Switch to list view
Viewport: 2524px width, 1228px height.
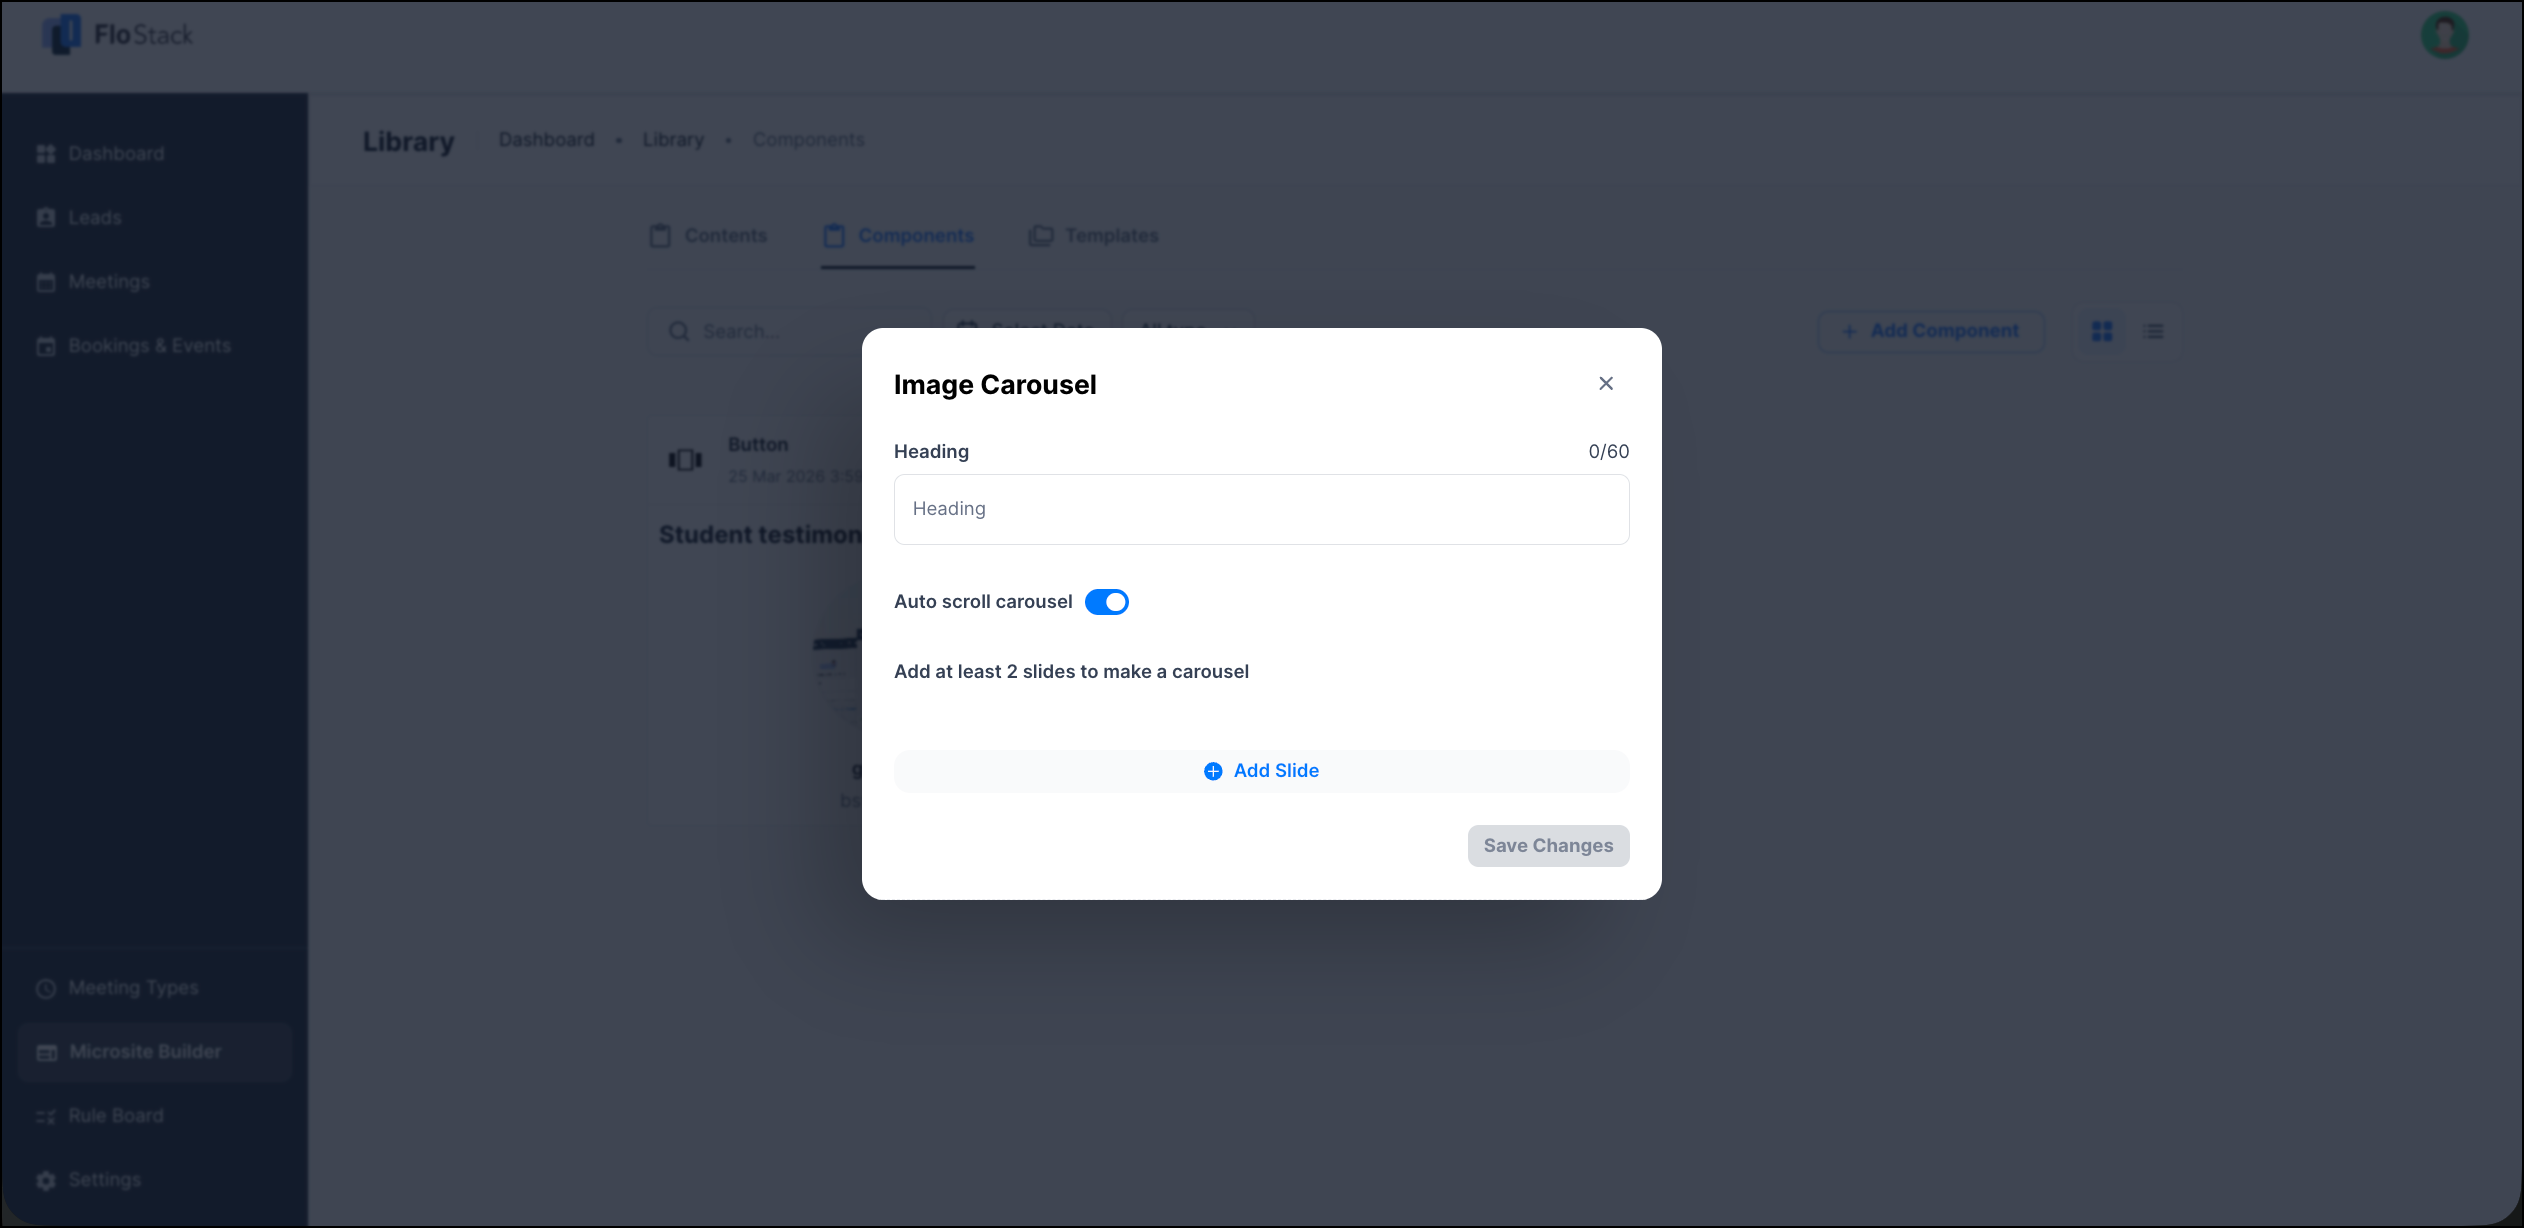point(2154,331)
